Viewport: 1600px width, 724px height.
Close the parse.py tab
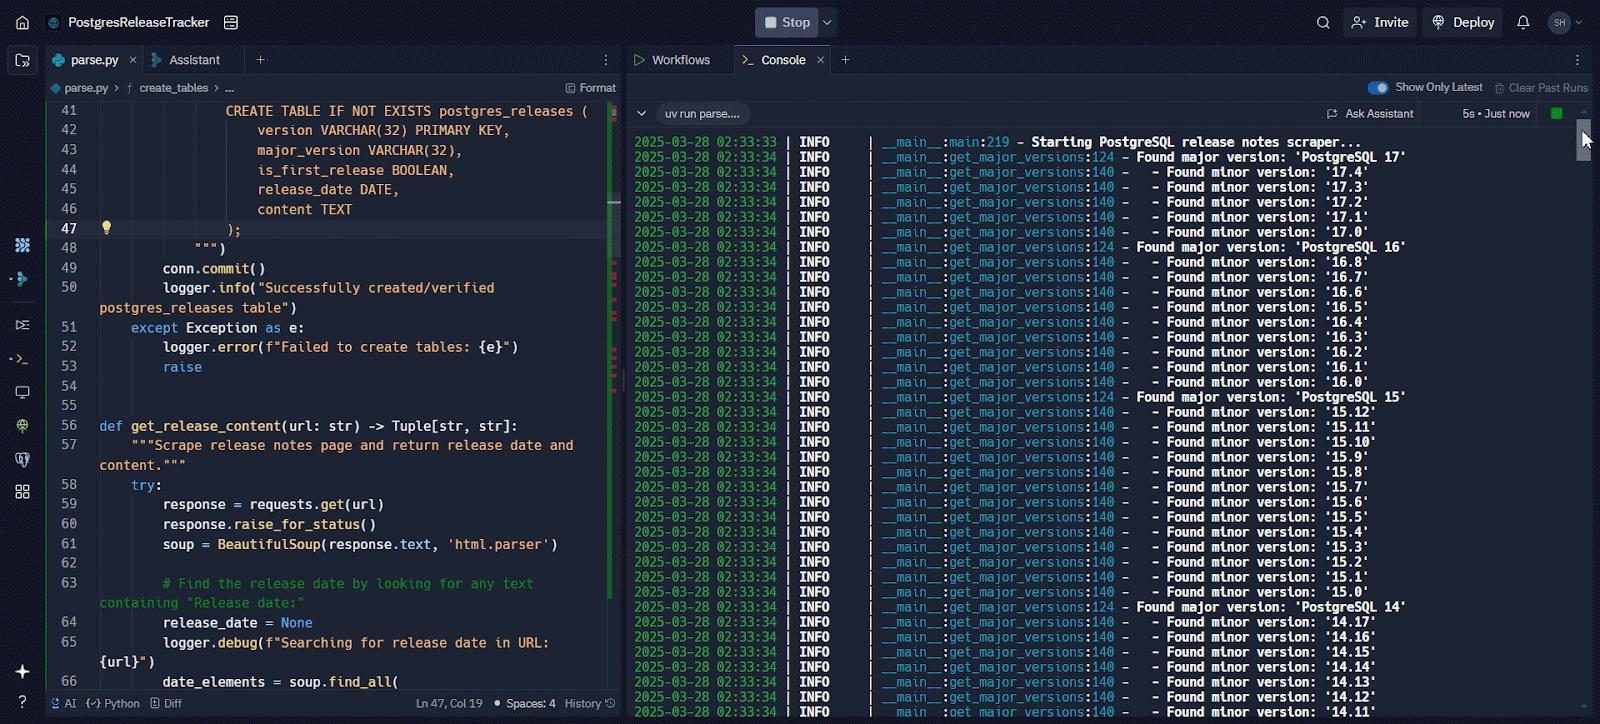[133, 60]
